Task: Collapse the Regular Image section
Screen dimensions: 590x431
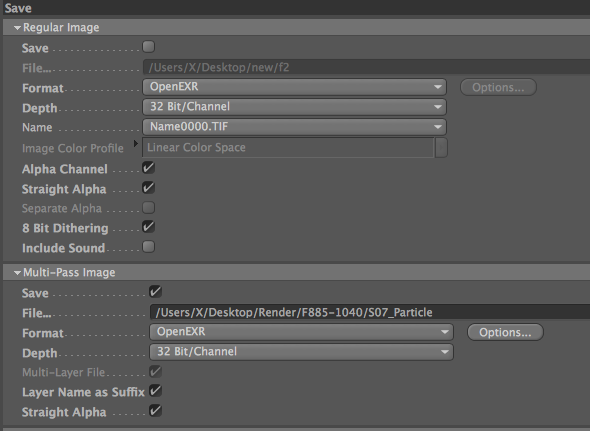Action: [17, 28]
